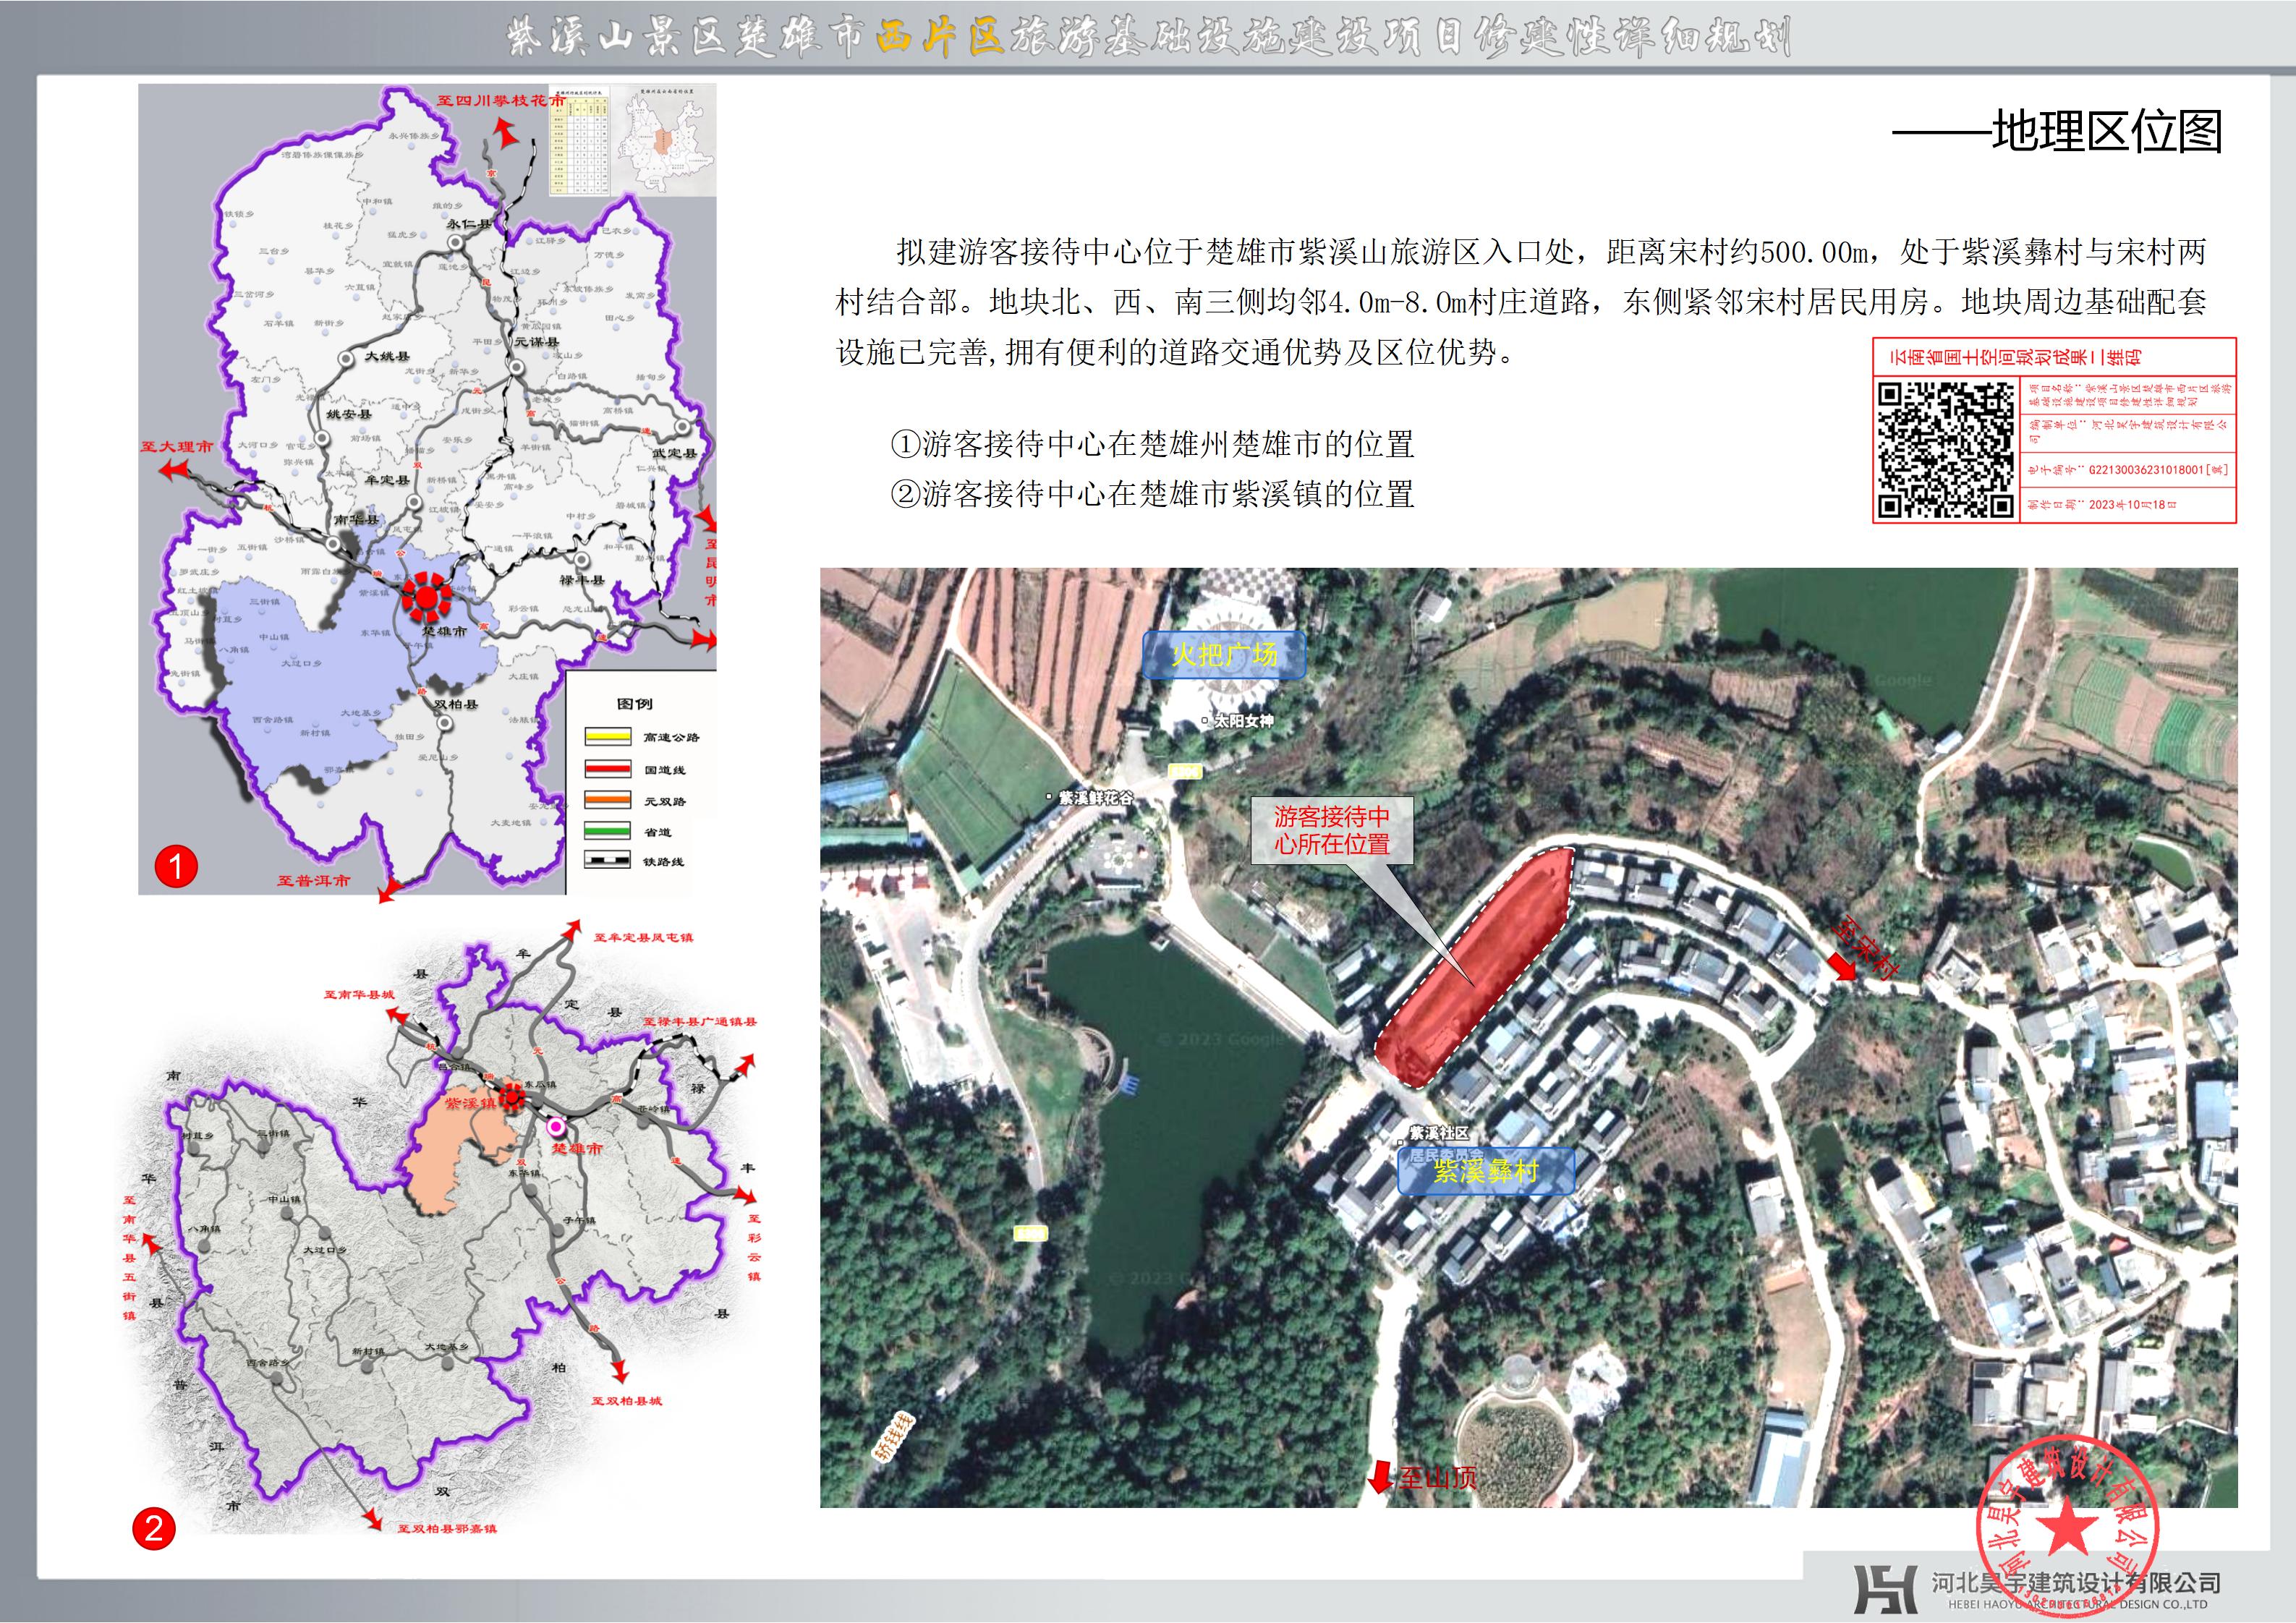
Task: Click the yellow 高速公路 legend swatch
Action: [x=607, y=737]
